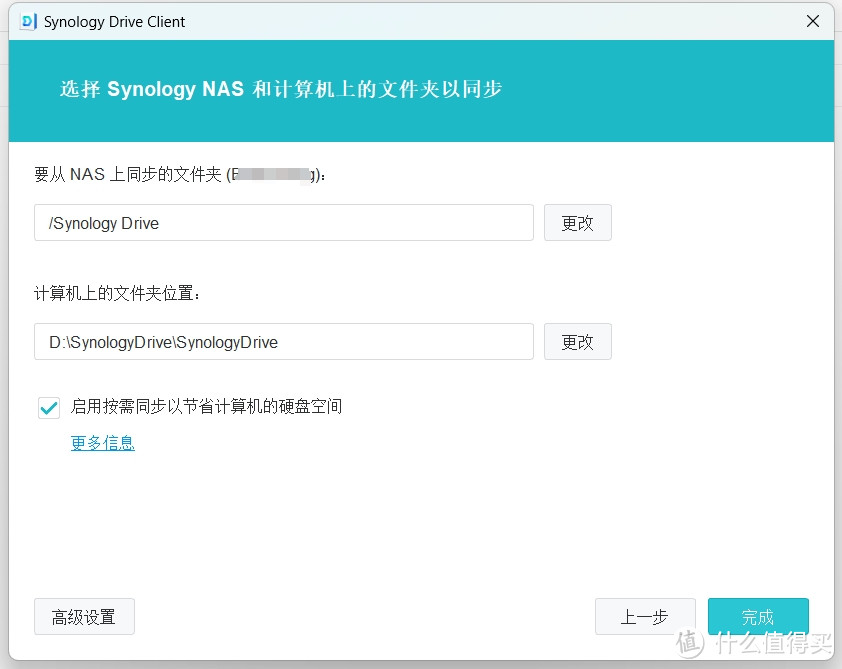Click 更改 next to the NAS folder path
The image size is (842, 669).
coord(577,223)
